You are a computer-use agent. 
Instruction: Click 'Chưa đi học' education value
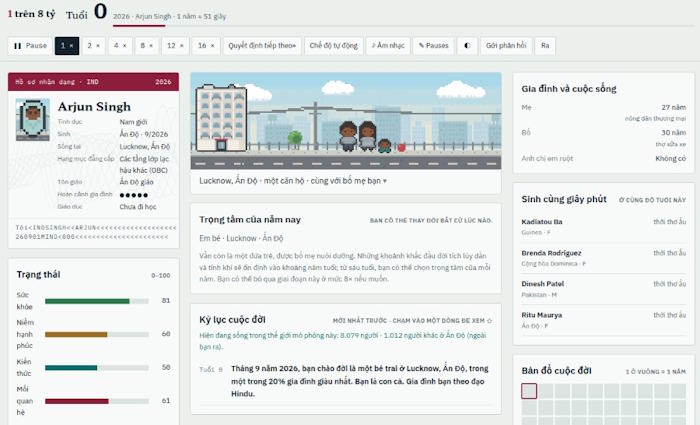(138, 207)
